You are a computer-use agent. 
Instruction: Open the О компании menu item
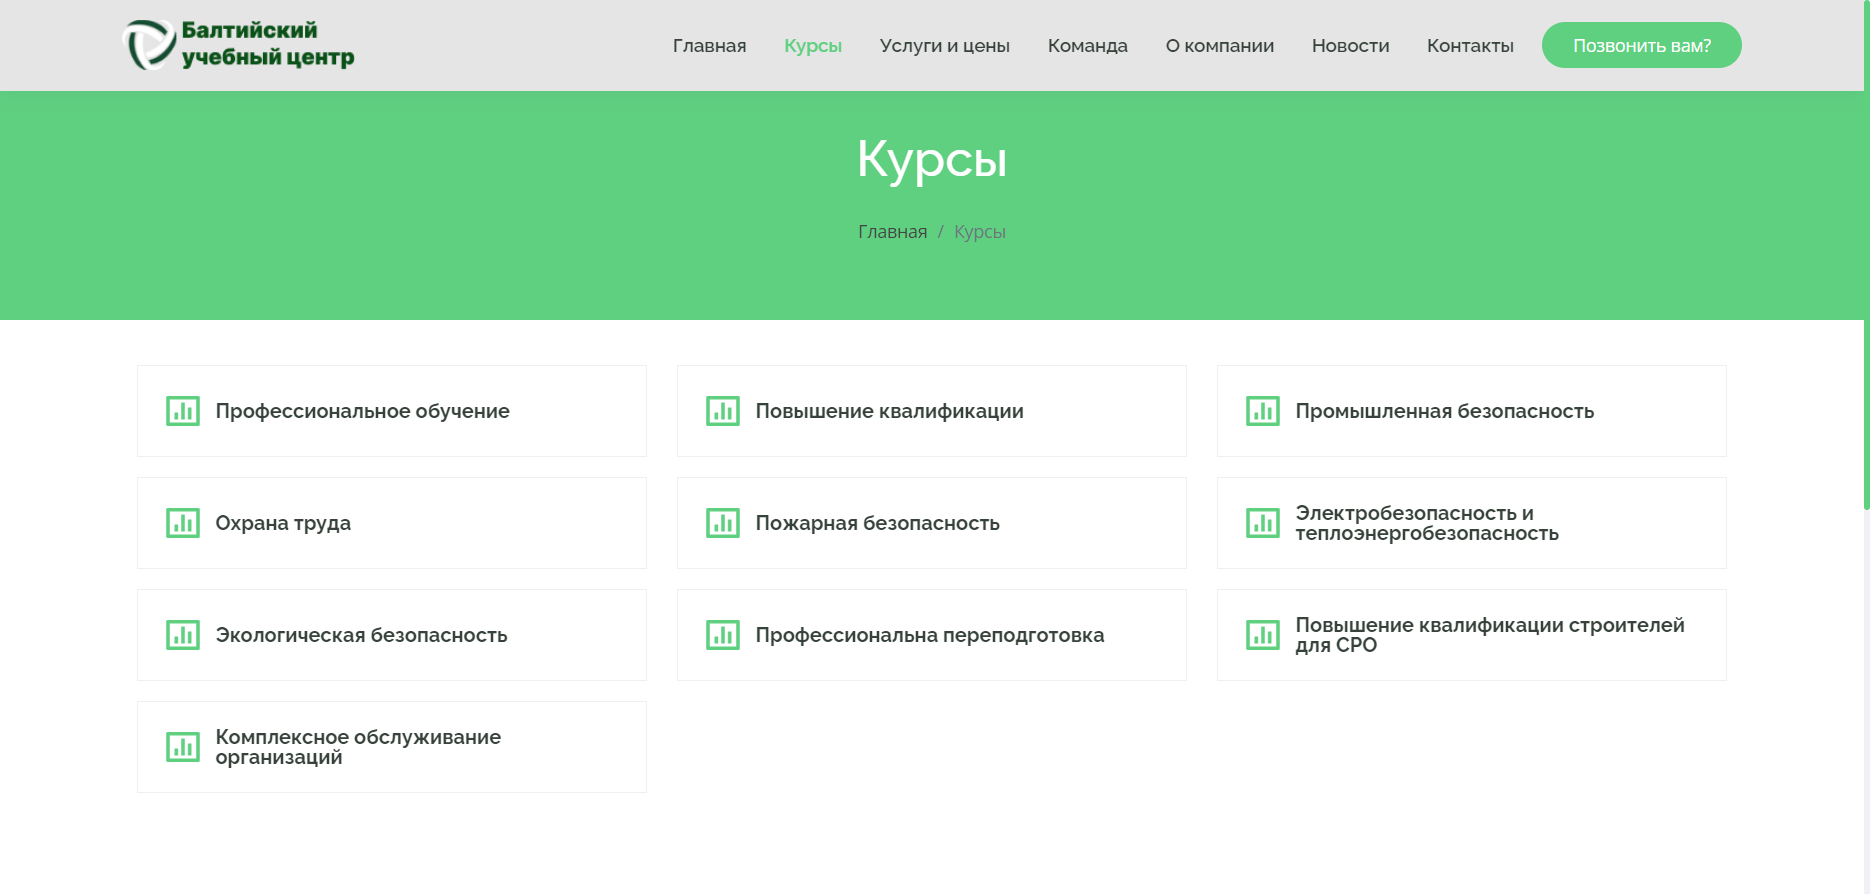click(x=1219, y=46)
